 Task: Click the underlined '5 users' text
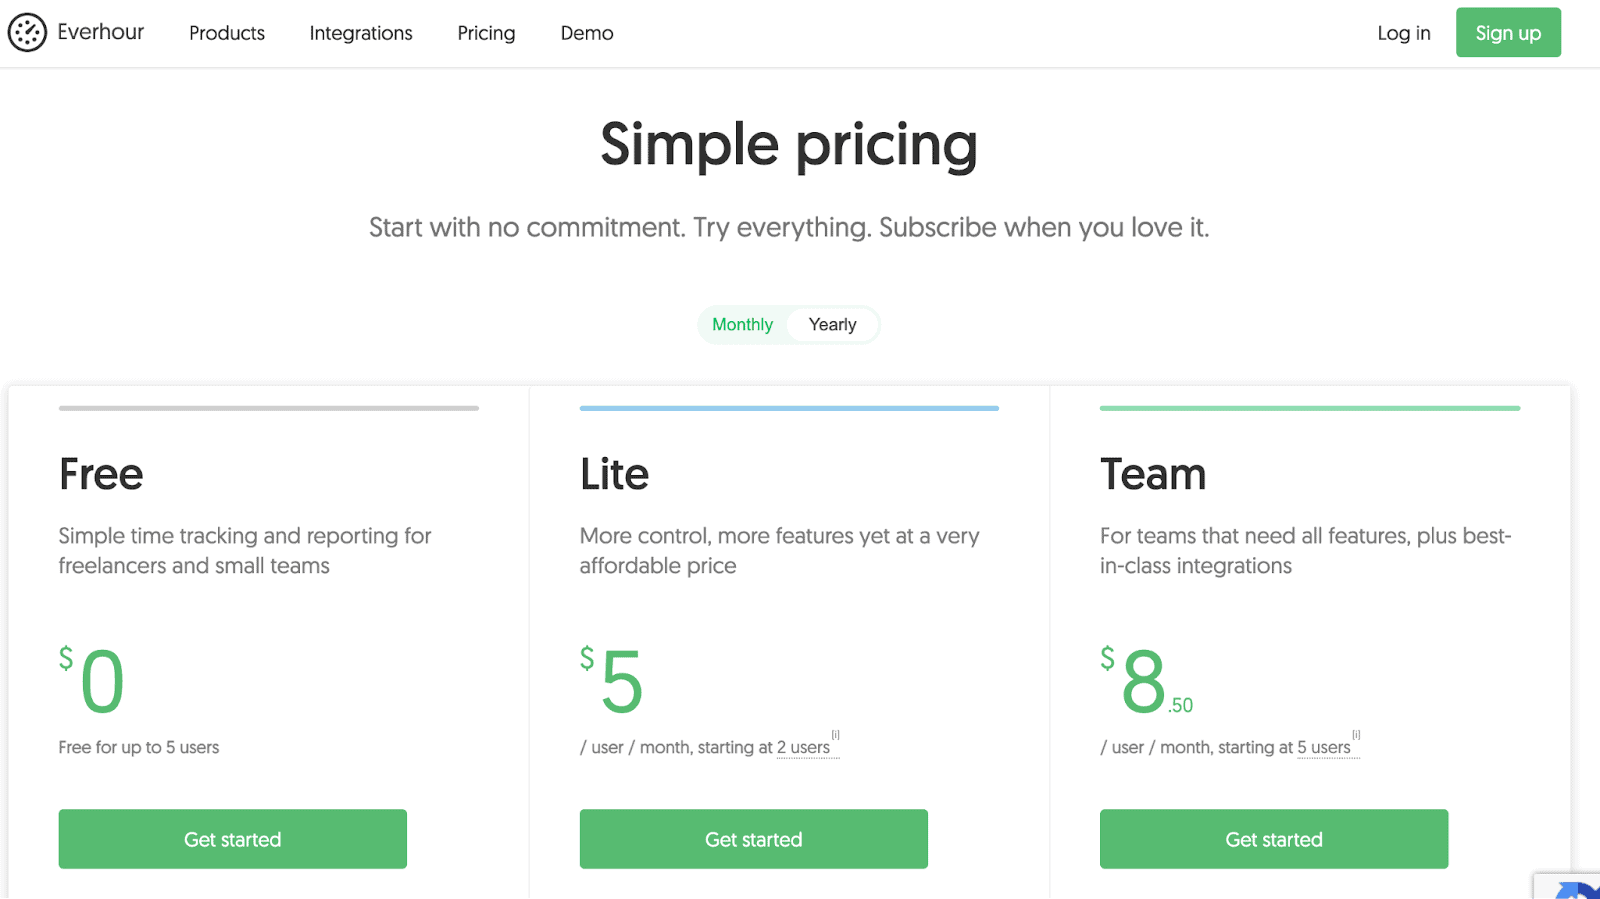(1323, 748)
